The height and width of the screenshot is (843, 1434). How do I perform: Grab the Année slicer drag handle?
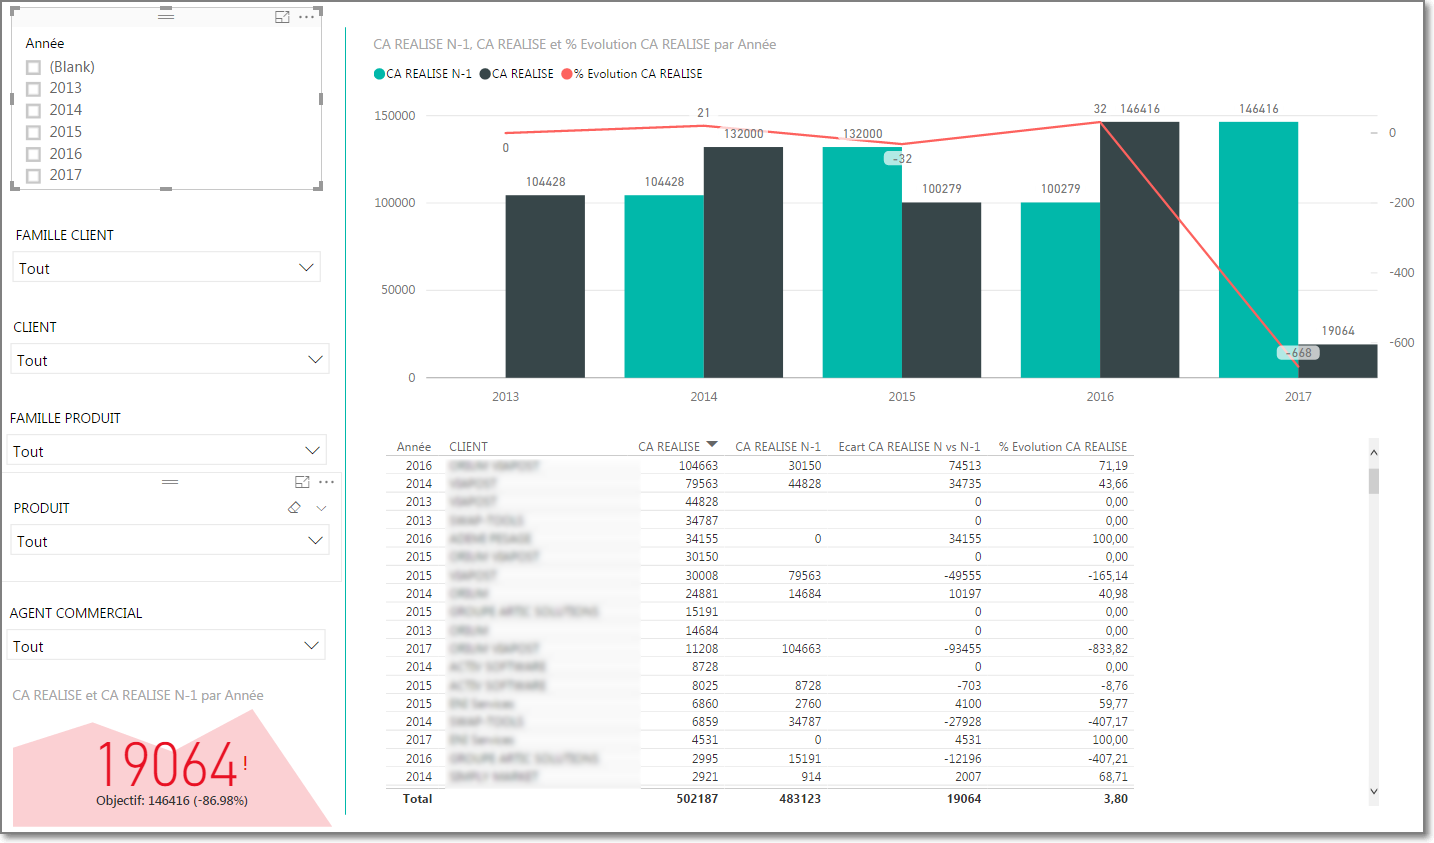166,16
